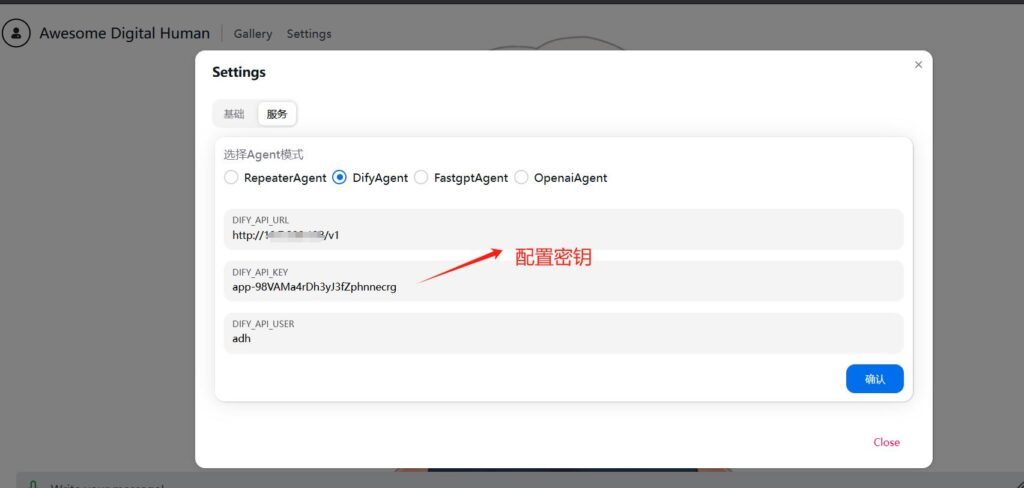Image resolution: width=1024 pixels, height=488 pixels.
Task: Switch agent mode to OpenaiAgent
Action: tap(521, 178)
